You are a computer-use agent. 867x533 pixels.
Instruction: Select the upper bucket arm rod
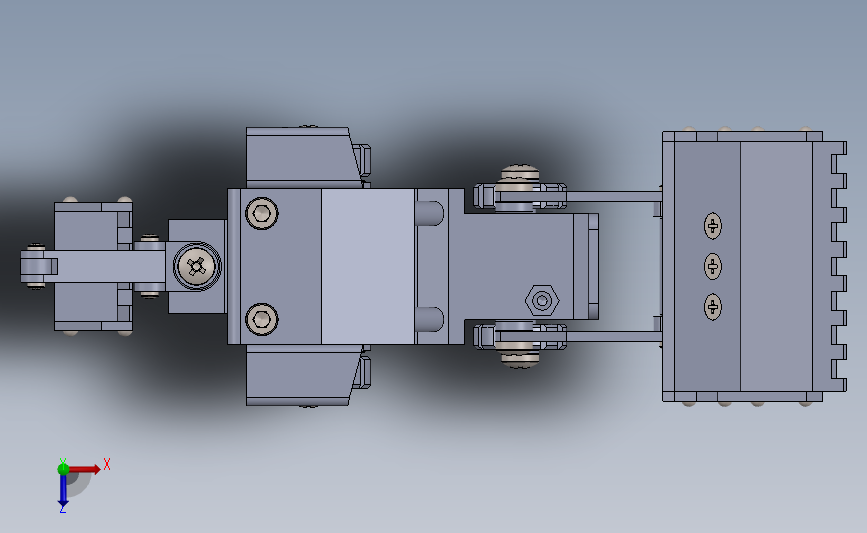pyautogui.click(x=614, y=196)
